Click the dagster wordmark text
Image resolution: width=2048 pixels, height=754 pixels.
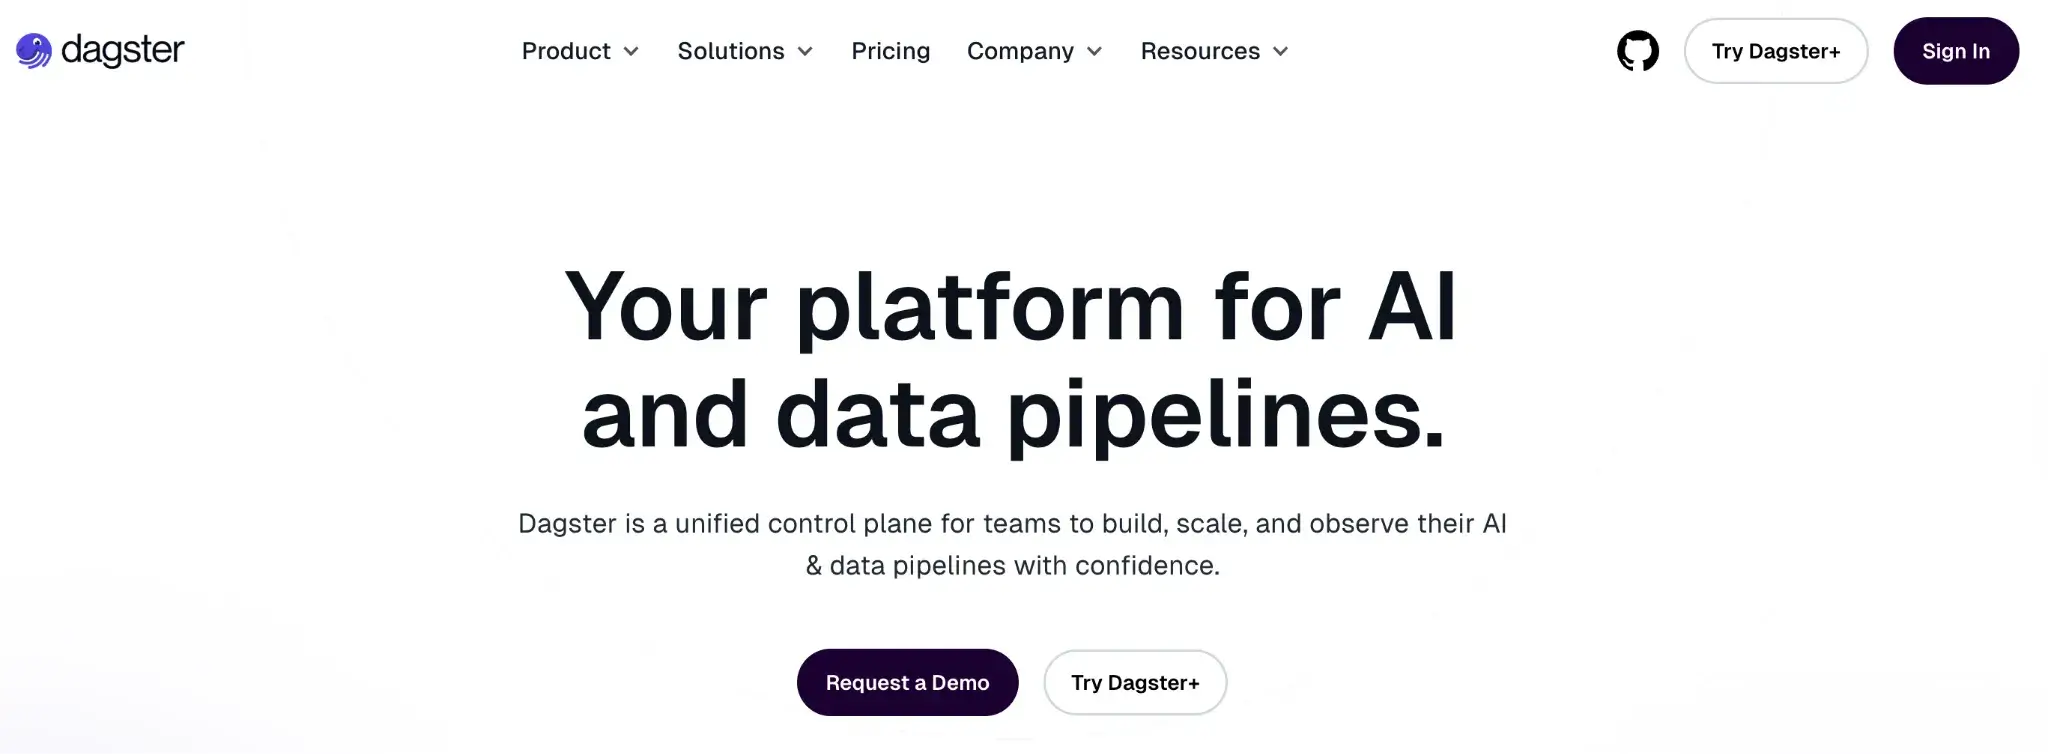123,50
